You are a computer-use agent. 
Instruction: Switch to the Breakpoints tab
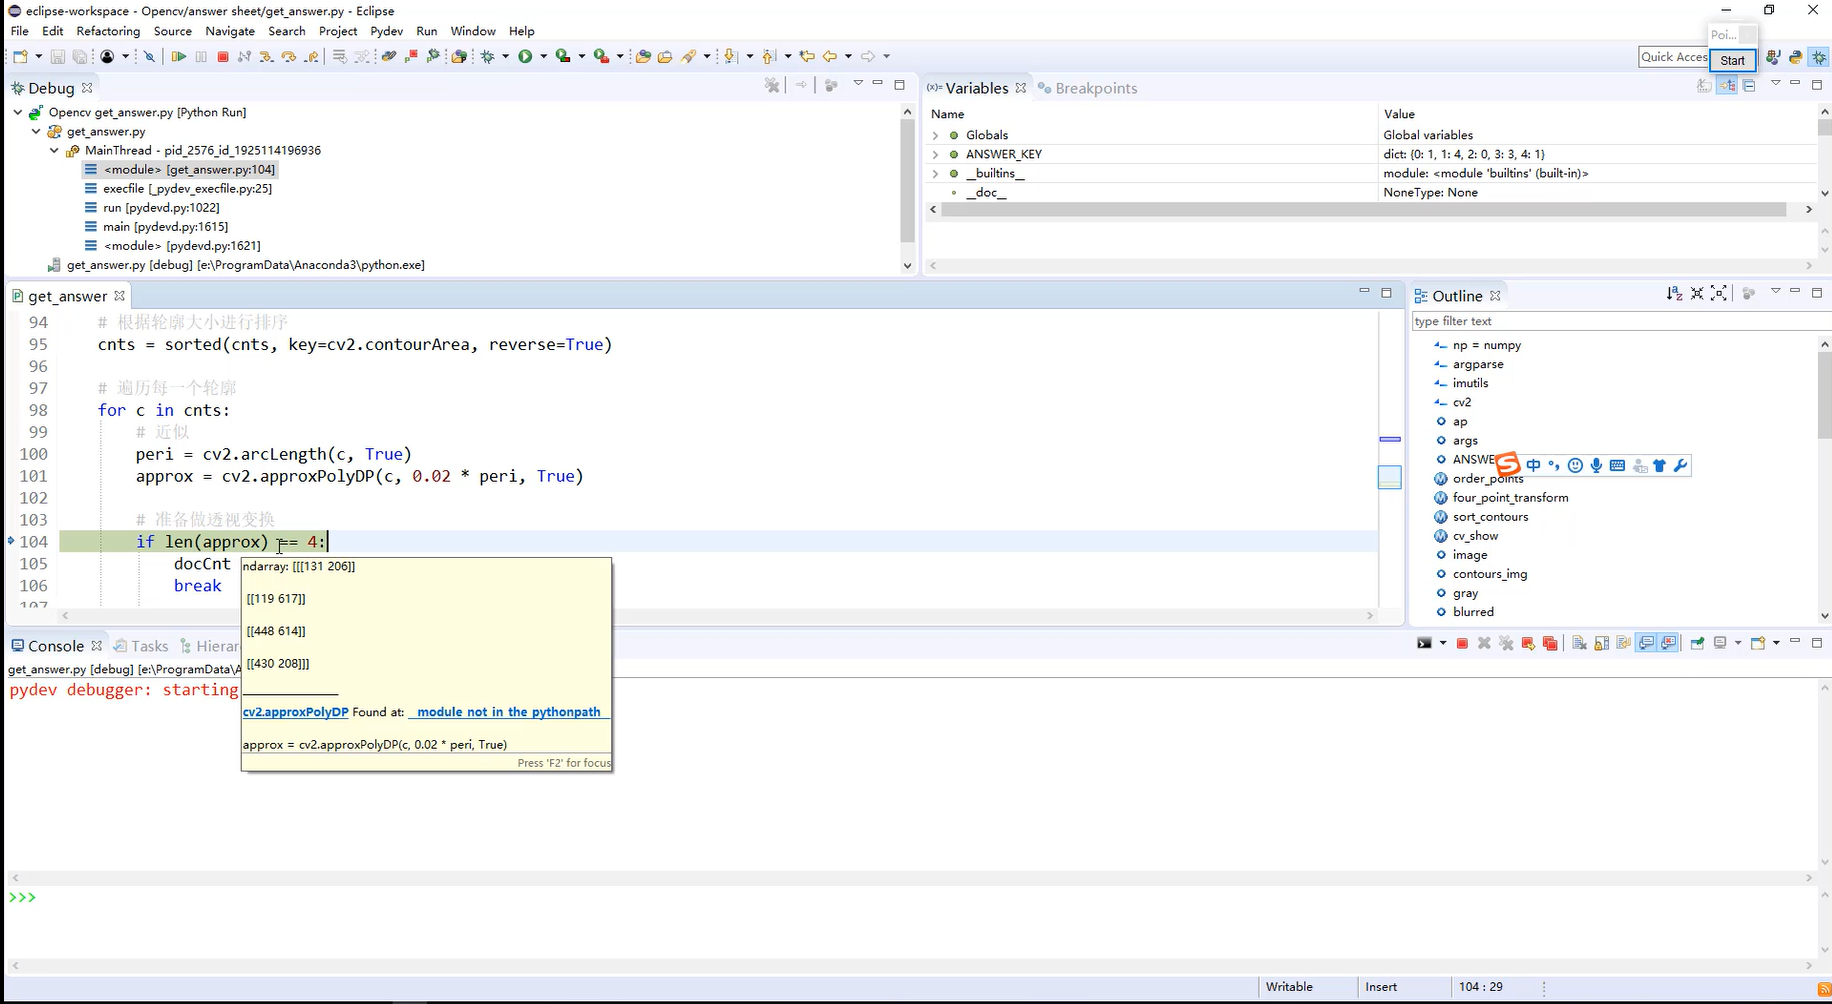coord(1088,88)
